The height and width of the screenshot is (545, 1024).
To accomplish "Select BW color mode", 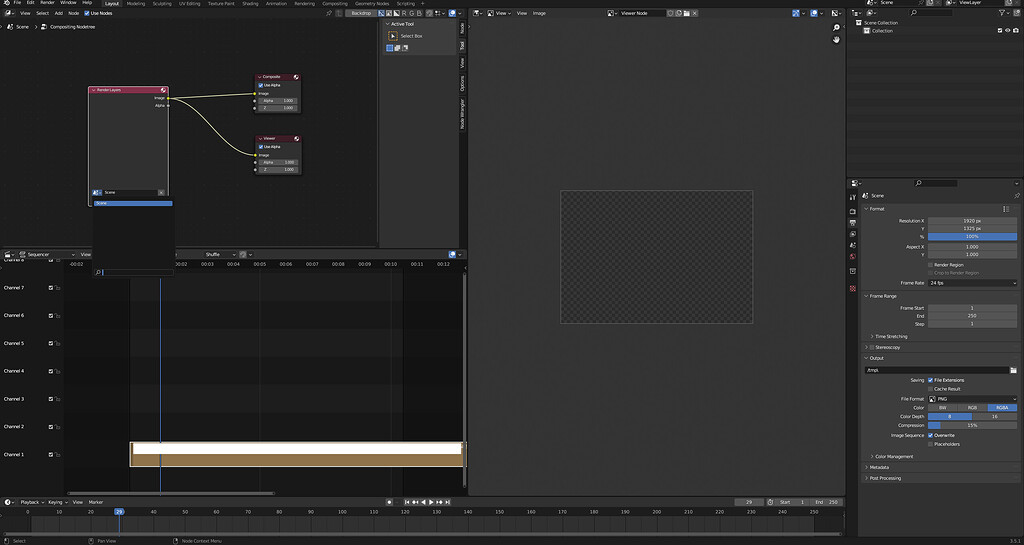I will (x=942, y=407).
